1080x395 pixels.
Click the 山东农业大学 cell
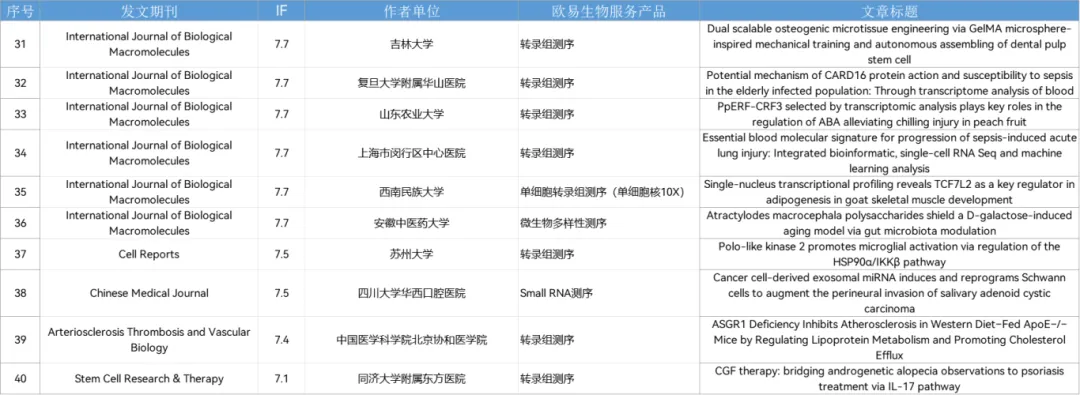[411, 114]
